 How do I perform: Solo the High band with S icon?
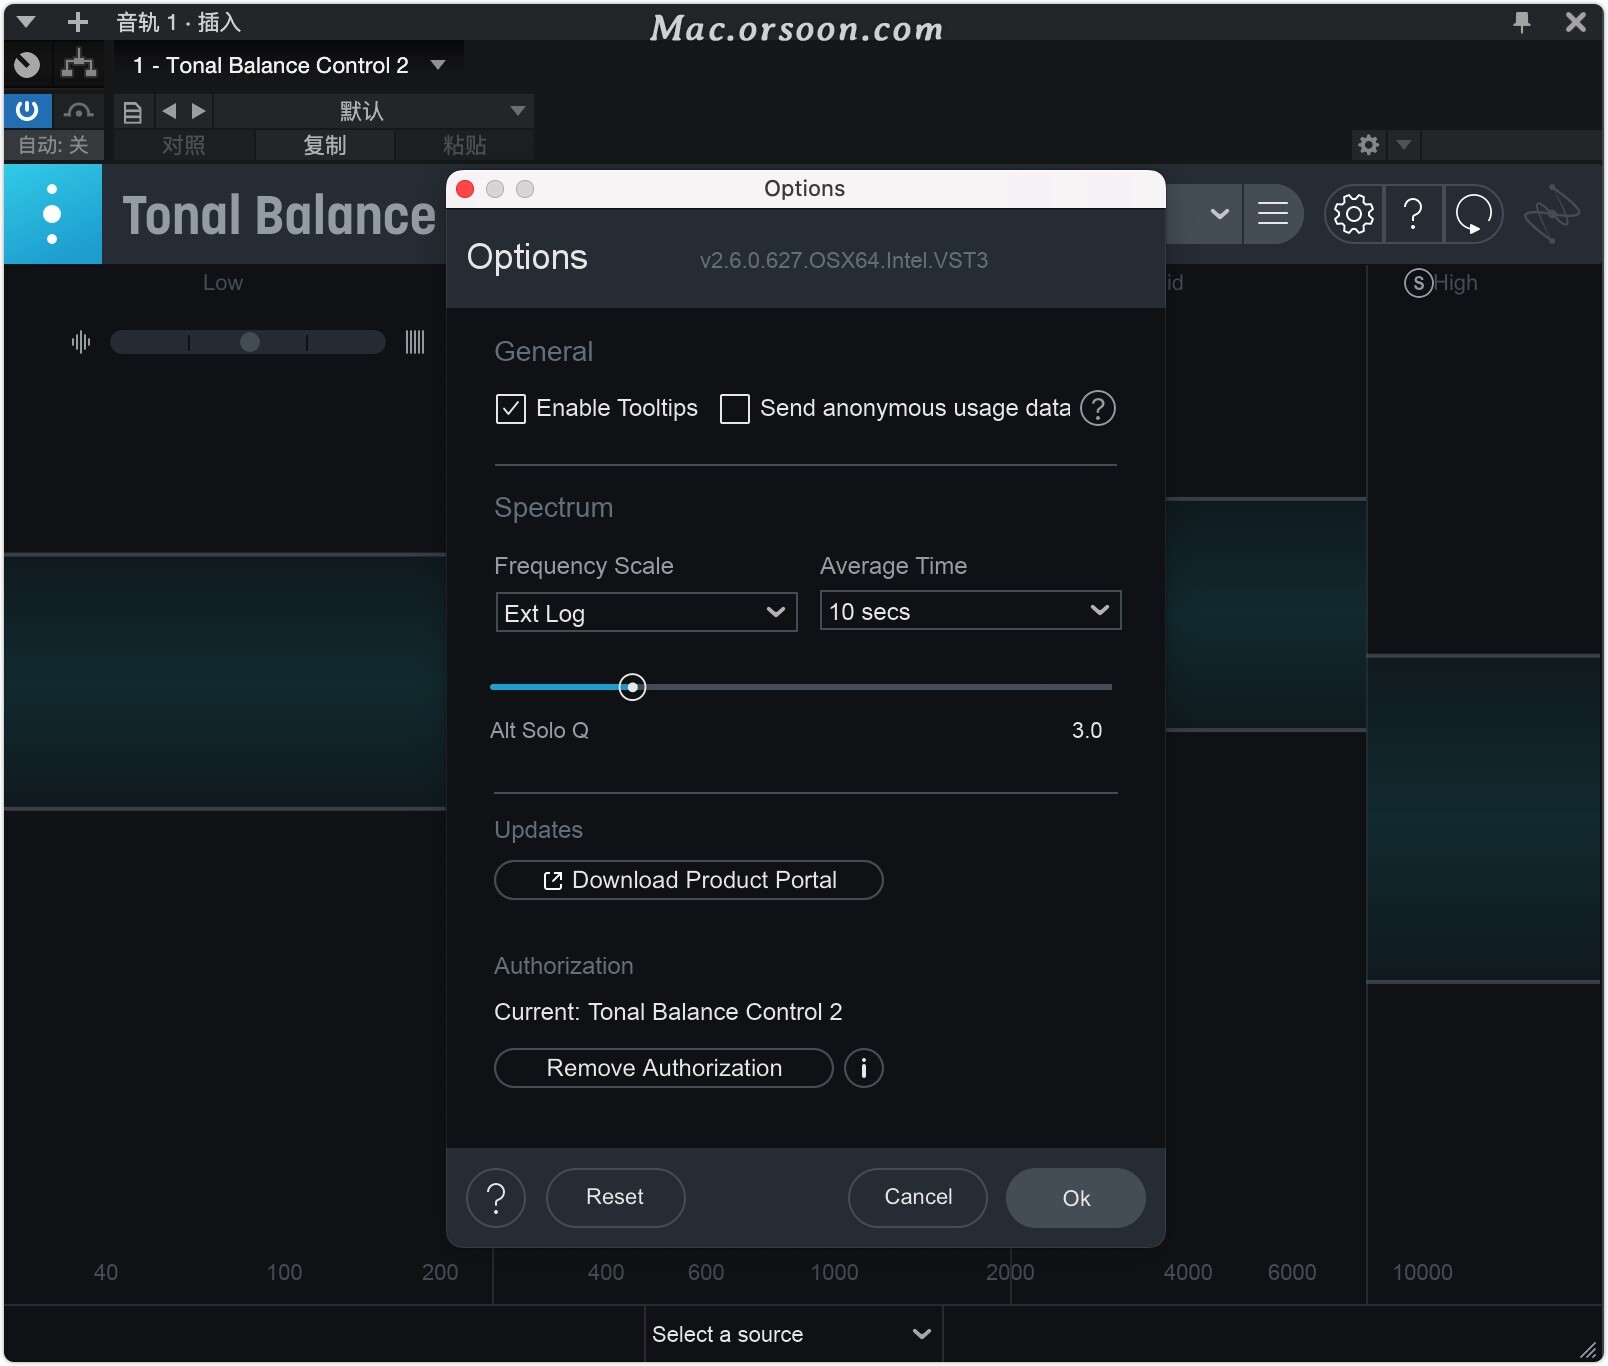click(1418, 283)
